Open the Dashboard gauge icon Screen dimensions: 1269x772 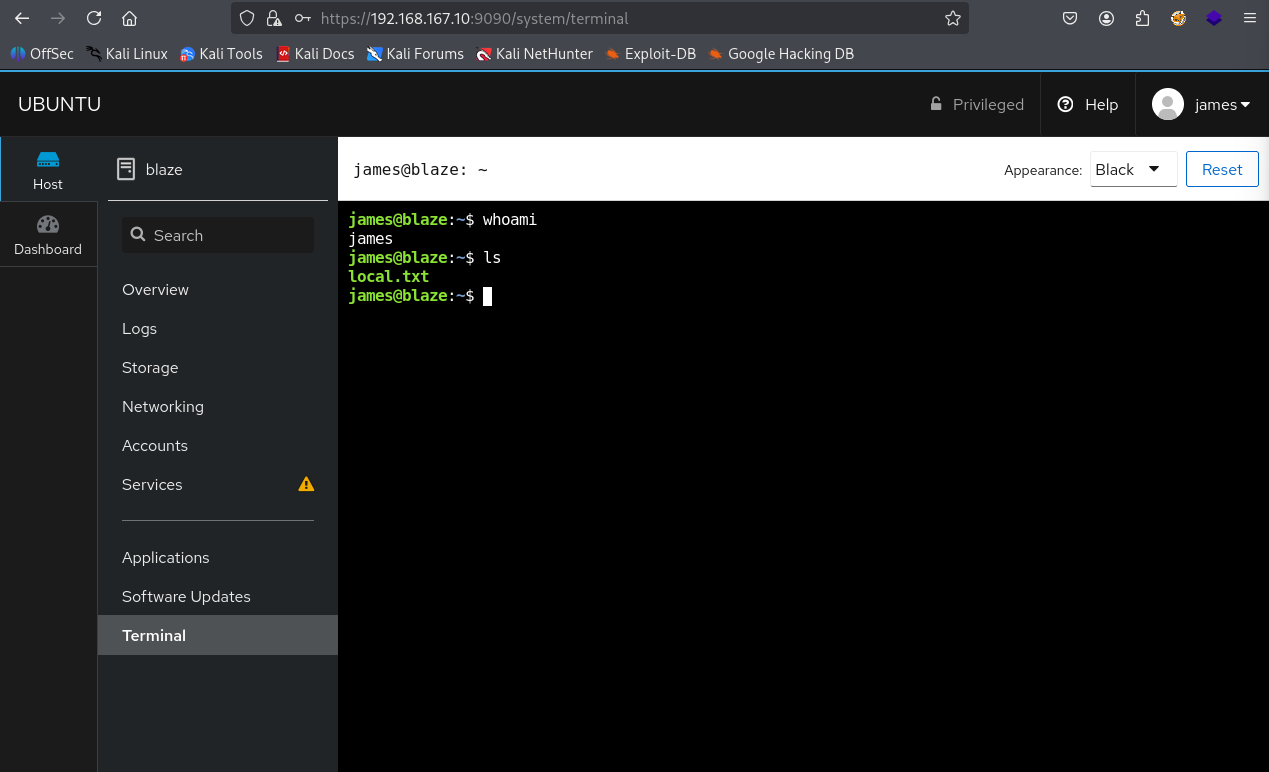click(x=48, y=225)
